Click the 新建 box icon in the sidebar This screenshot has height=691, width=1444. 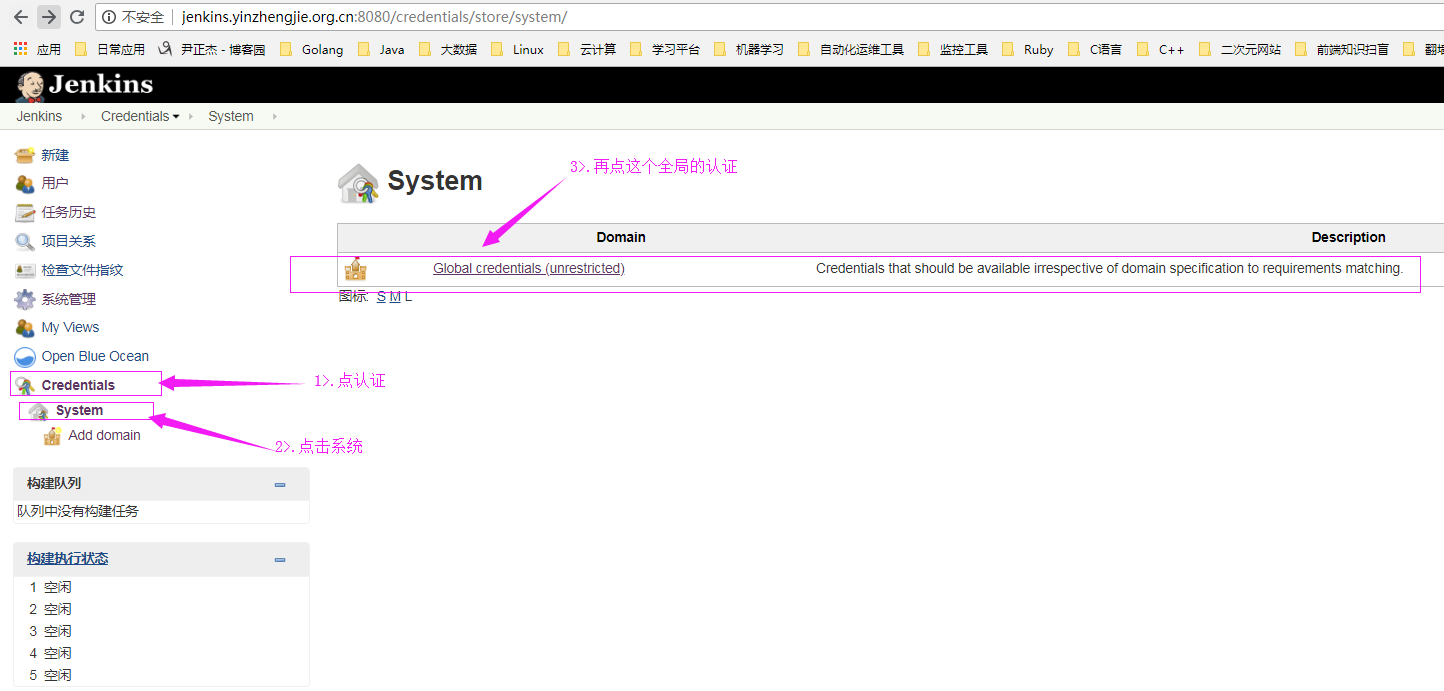coord(25,155)
